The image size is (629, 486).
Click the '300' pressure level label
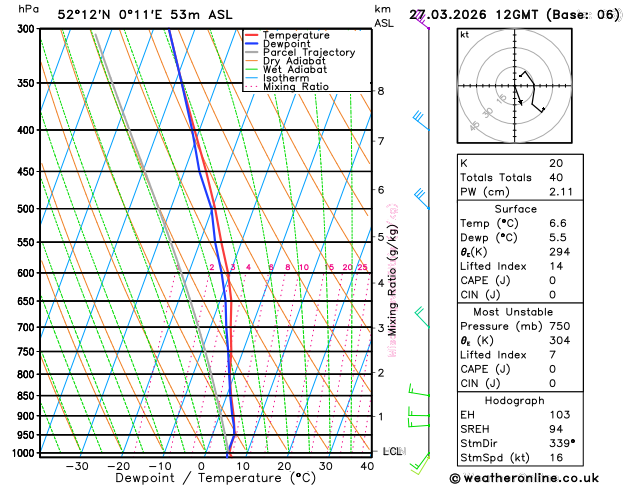(28, 29)
